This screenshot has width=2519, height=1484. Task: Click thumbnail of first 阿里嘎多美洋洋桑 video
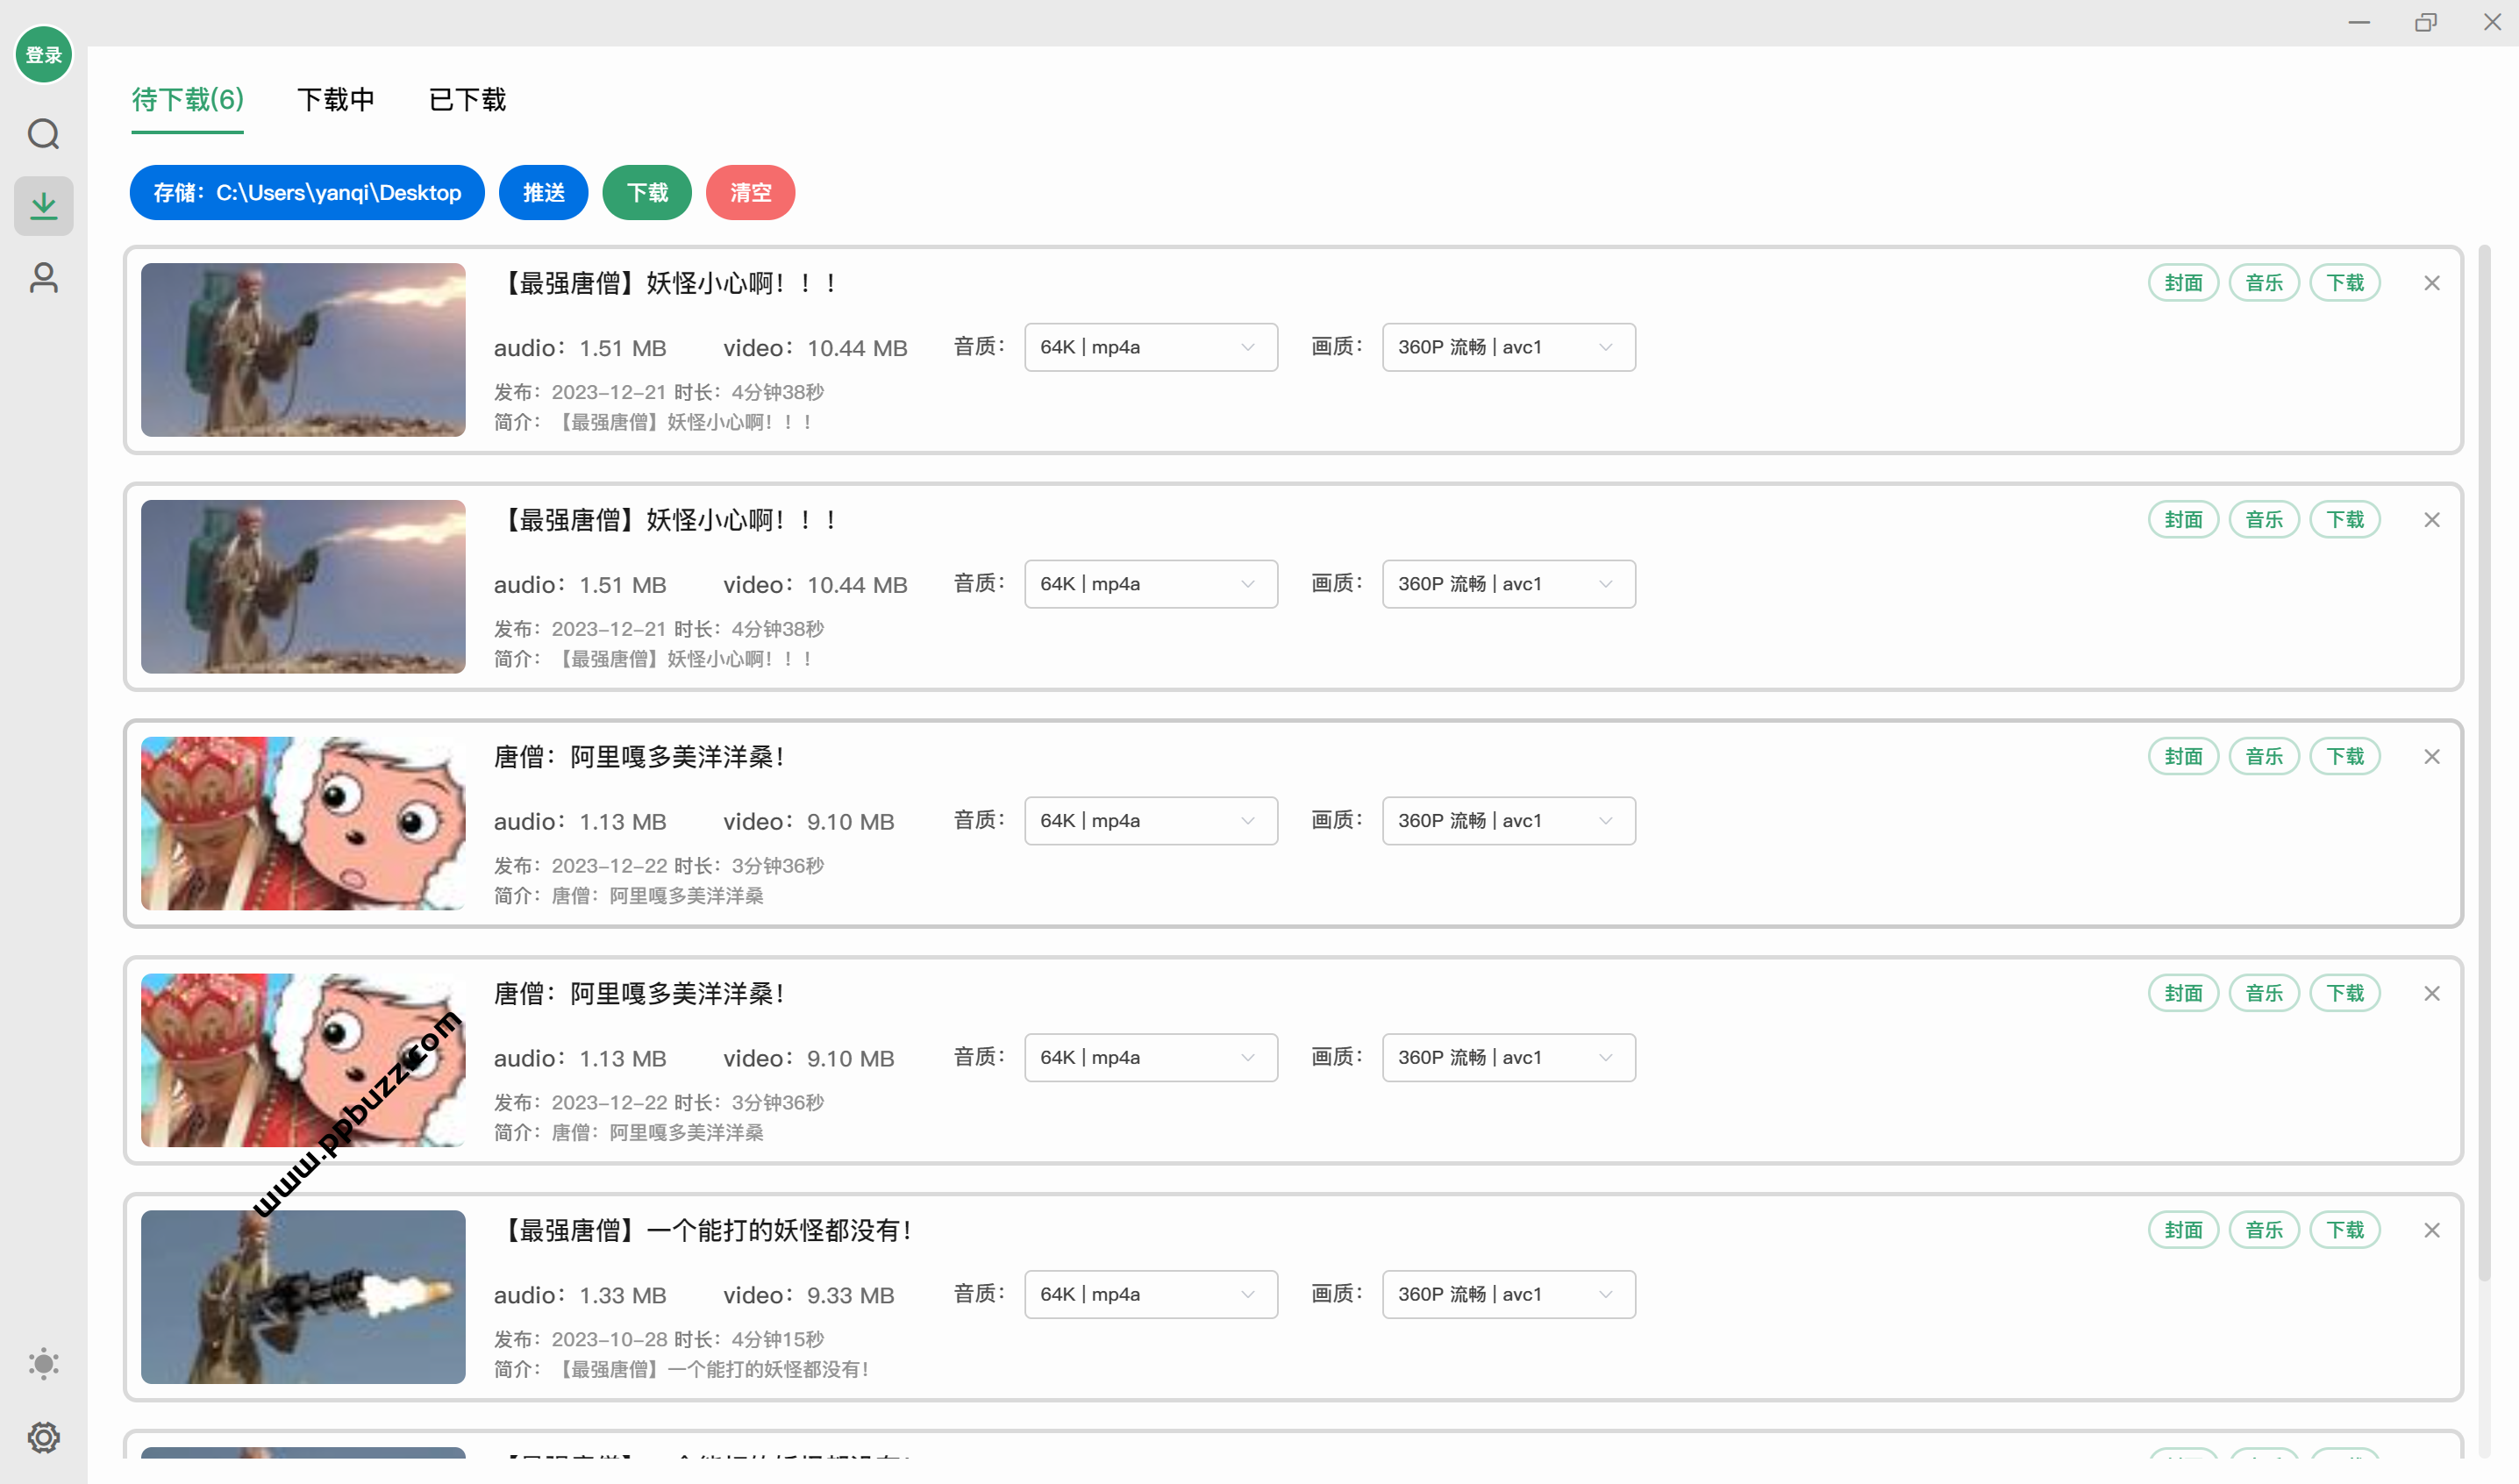(x=303, y=824)
